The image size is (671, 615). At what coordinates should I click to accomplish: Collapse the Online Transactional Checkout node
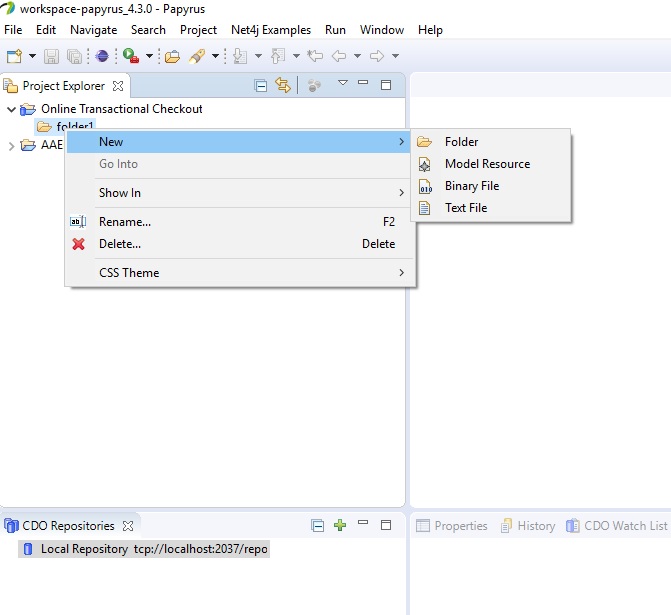12,110
